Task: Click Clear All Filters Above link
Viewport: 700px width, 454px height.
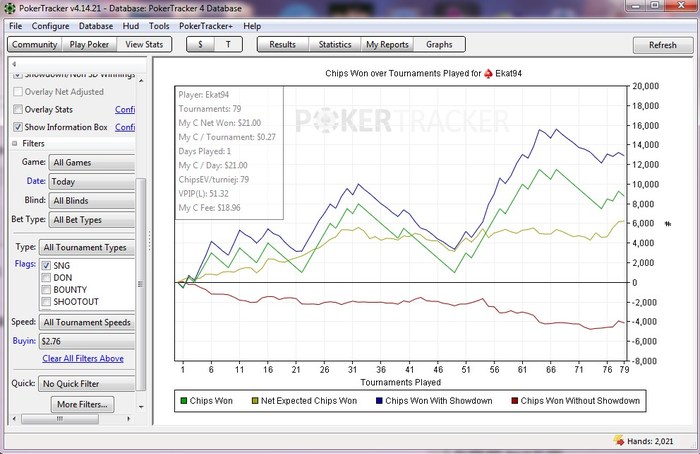Action: (x=83, y=358)
